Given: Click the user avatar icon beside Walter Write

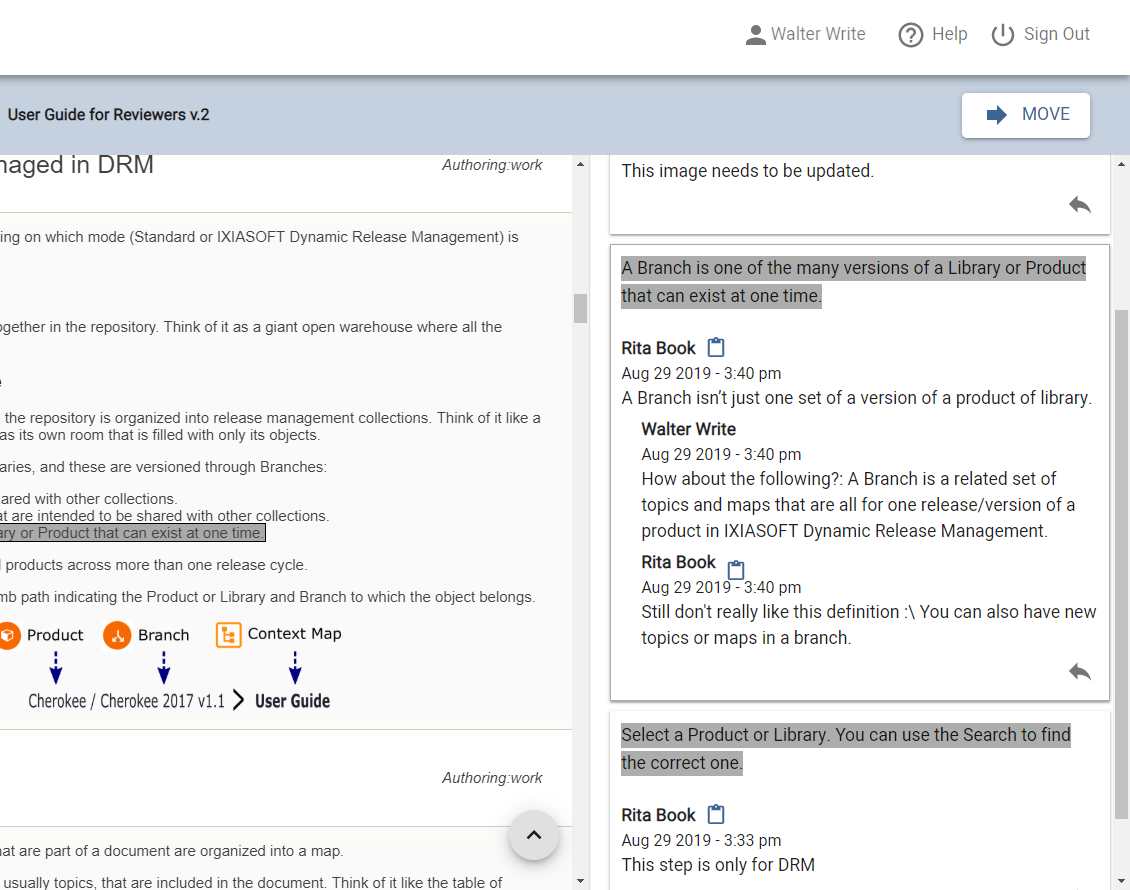Looking at the screenshot, I should (755, 35).
